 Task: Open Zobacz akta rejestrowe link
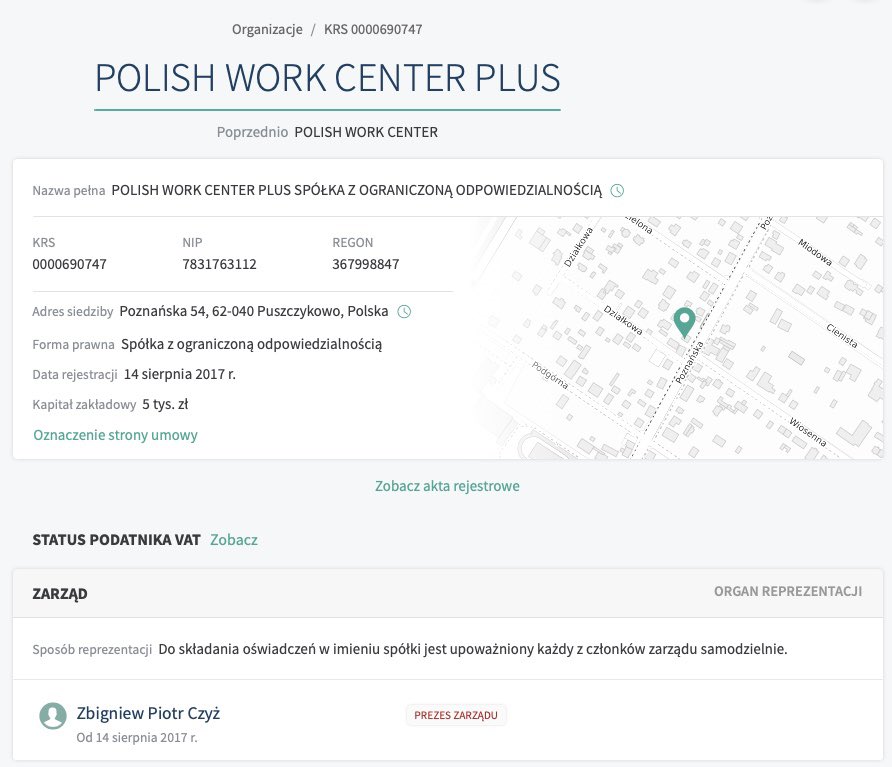click(x=447, y=486)
